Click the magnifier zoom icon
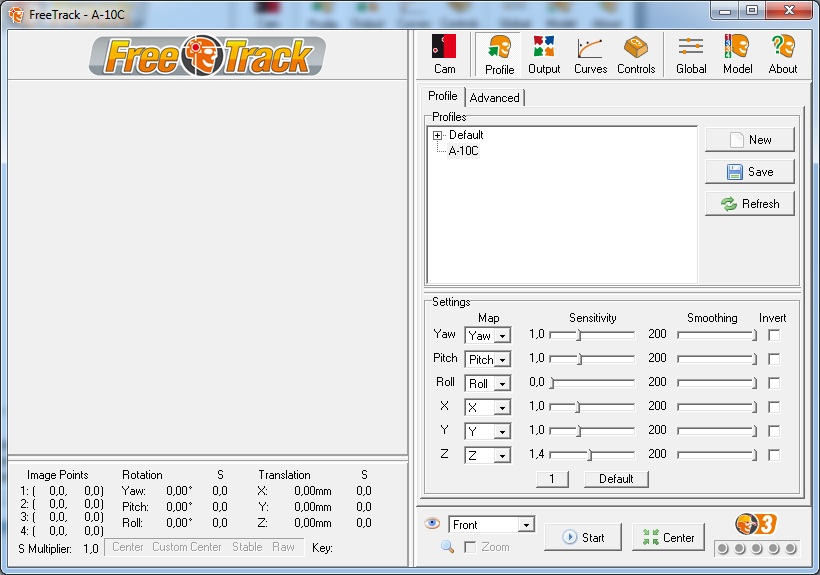The height and width of the screenshot is (575, 820). (447, 547)
